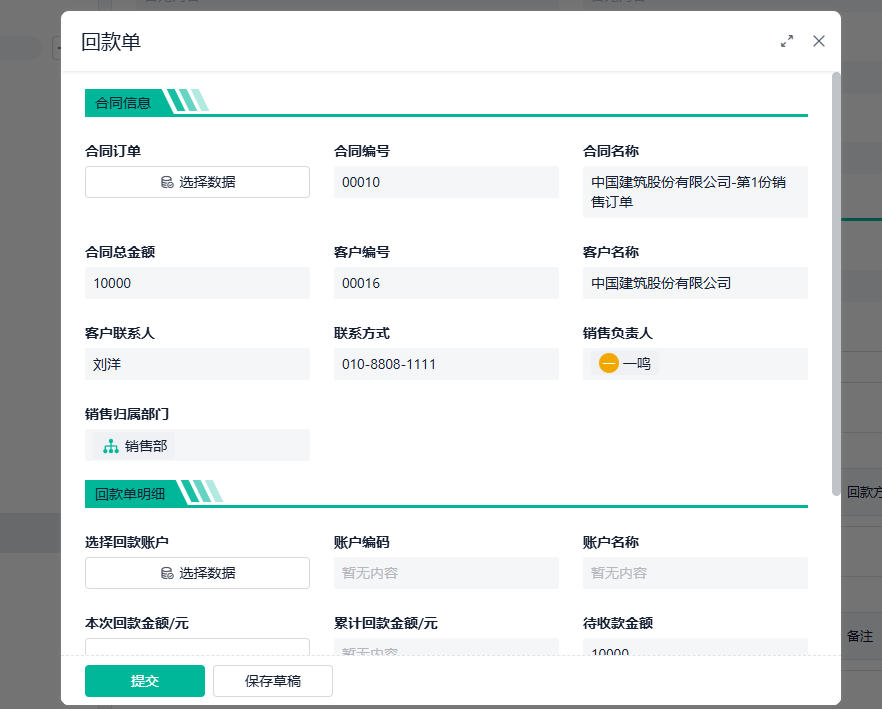Click the 客户编号 field showing 00016
The height and width of the screenshot is (709, 882).
(x=446, y=283)
